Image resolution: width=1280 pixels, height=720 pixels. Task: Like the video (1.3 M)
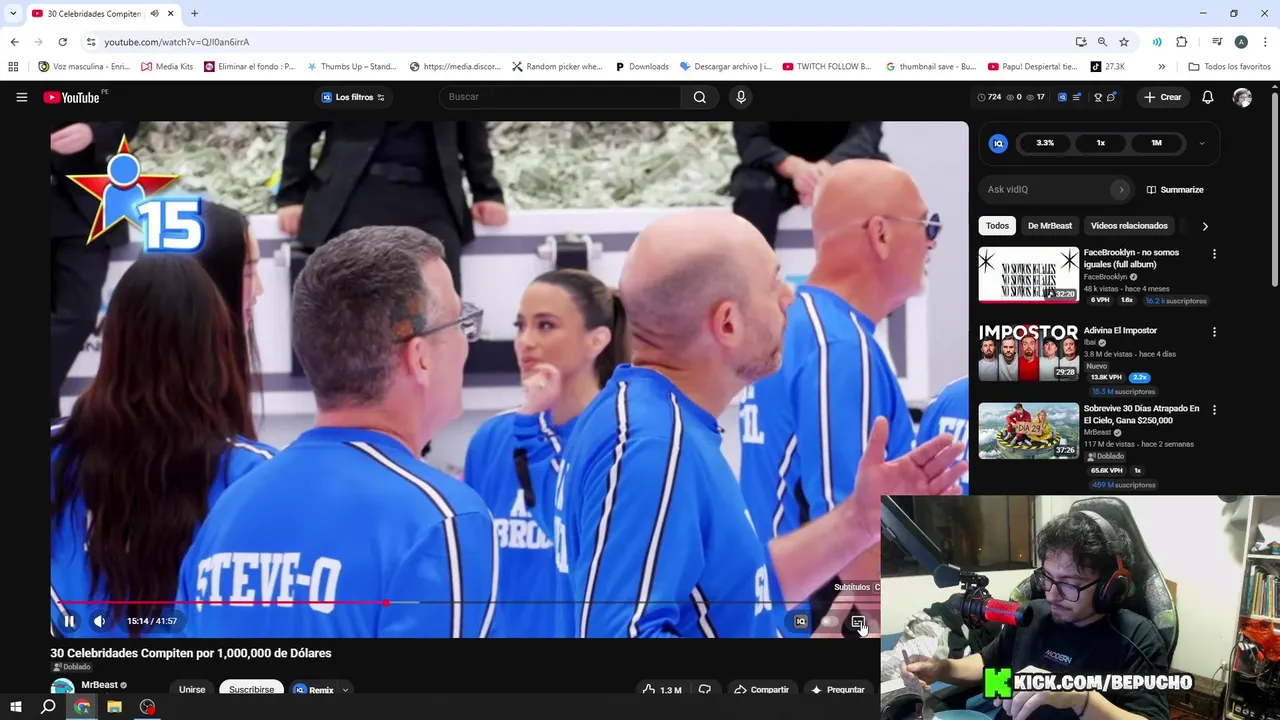click(662, 689)
